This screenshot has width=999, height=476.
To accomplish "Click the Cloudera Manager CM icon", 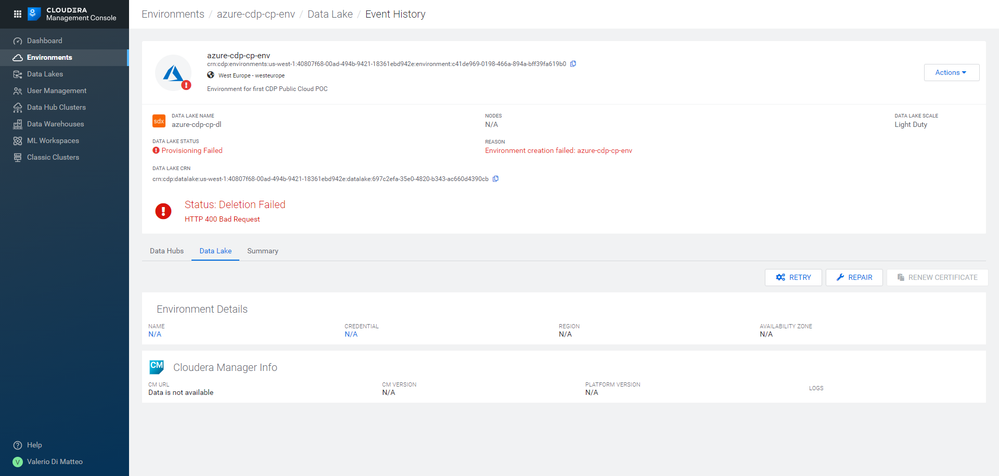I will point(157,367).
